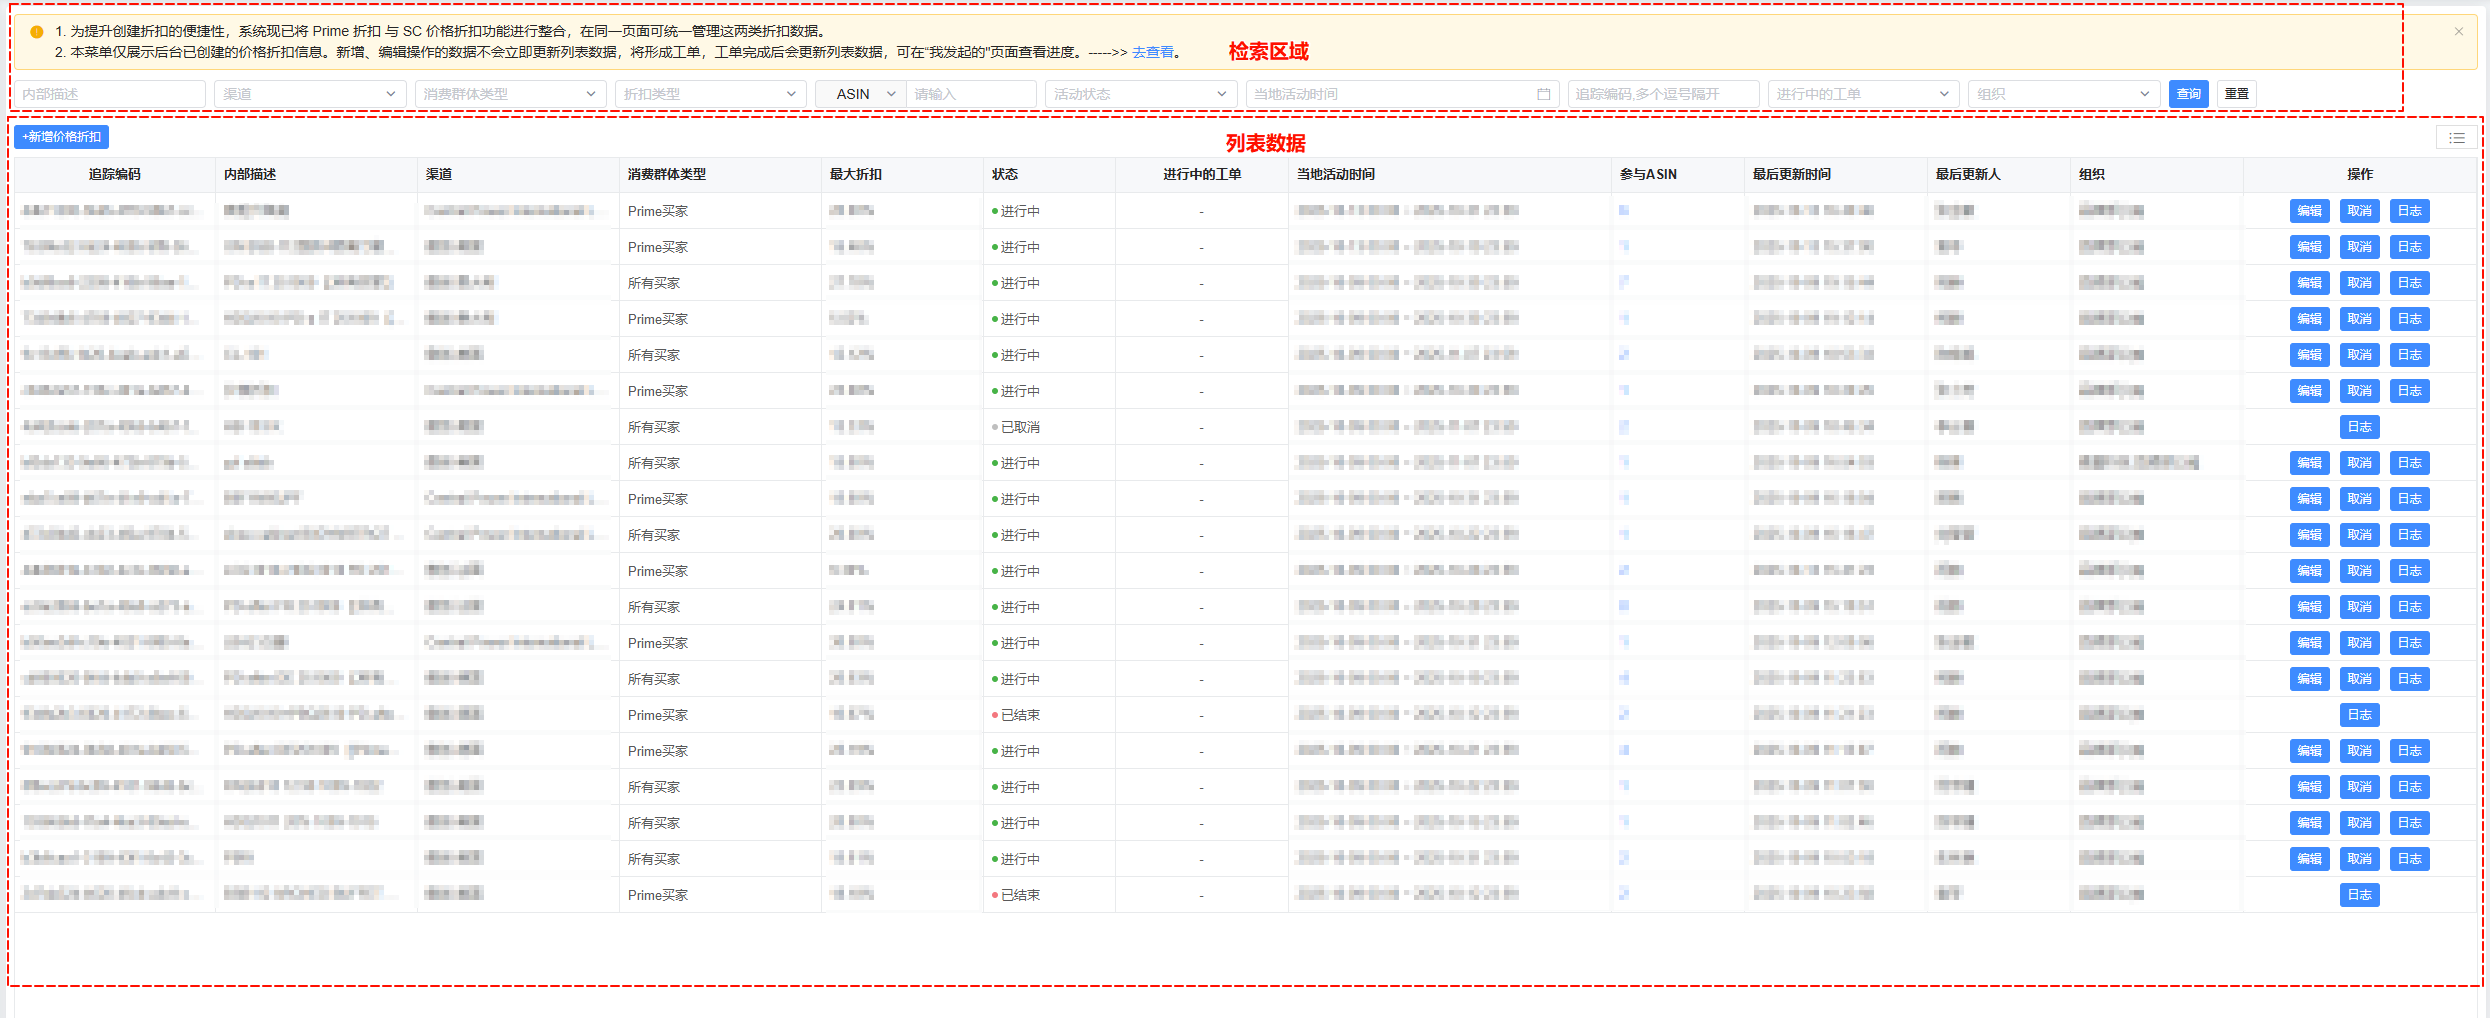Click the blue 查询 button

2188,94
